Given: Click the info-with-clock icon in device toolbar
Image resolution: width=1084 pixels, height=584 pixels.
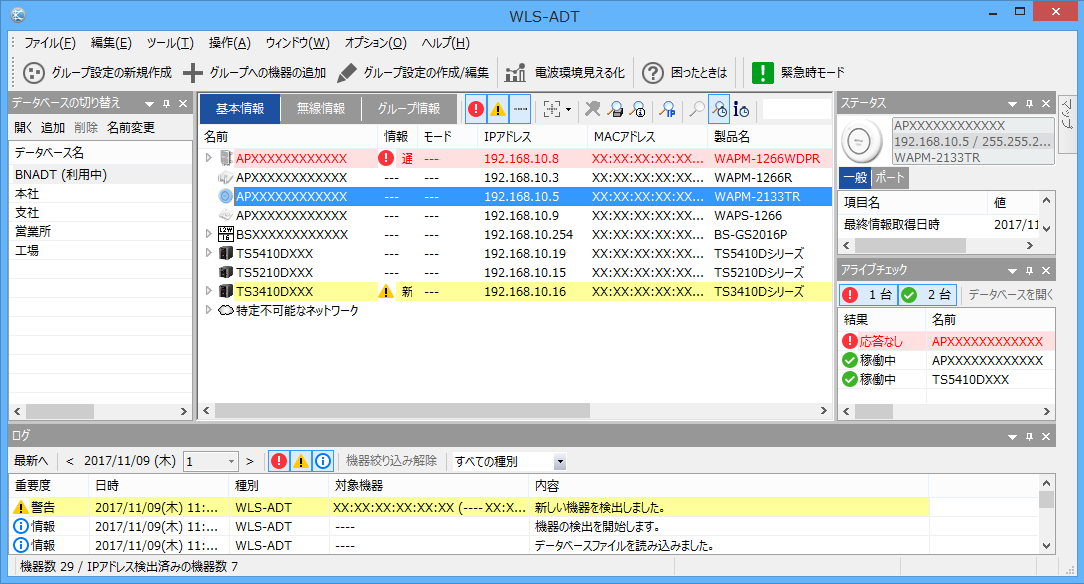Looking at the screenshot, I should pyautogui.click(x=741, y=109).
